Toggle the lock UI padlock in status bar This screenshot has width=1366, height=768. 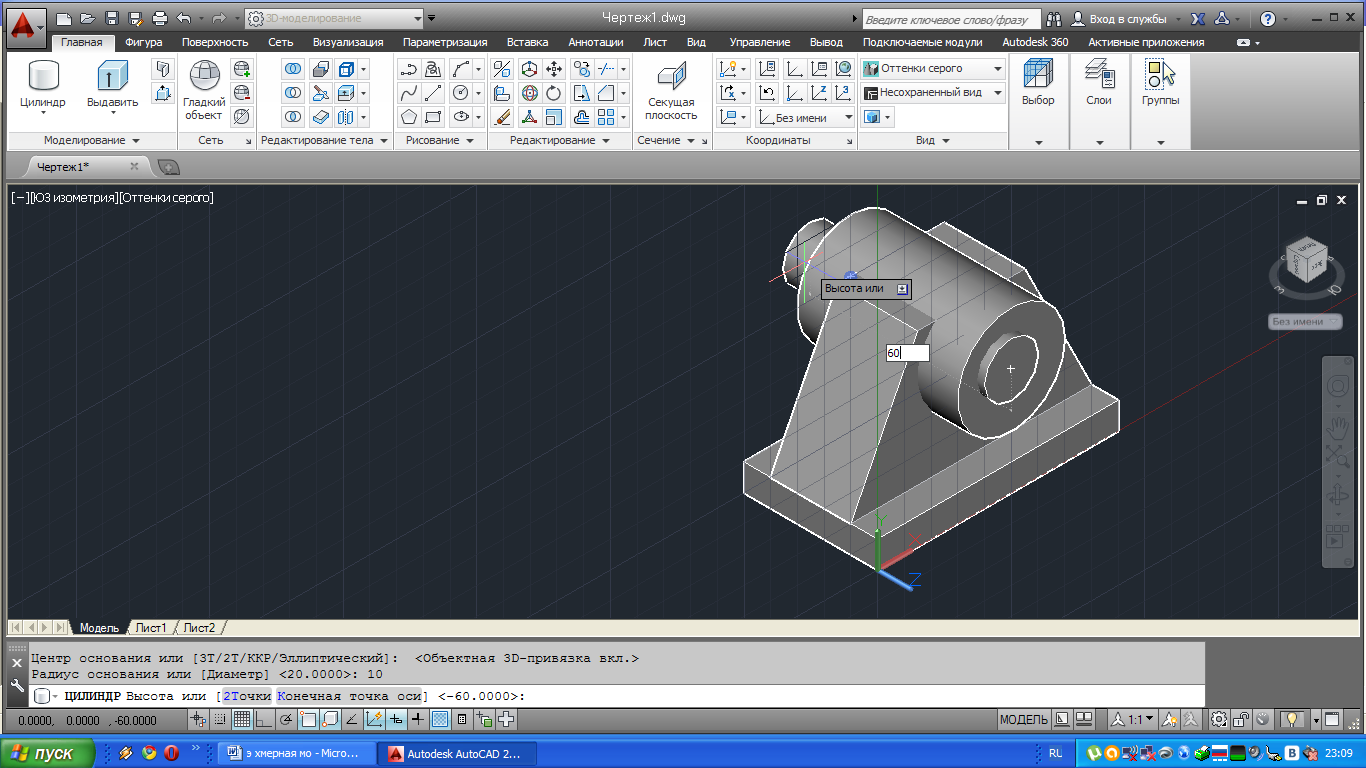(1241, 719)
